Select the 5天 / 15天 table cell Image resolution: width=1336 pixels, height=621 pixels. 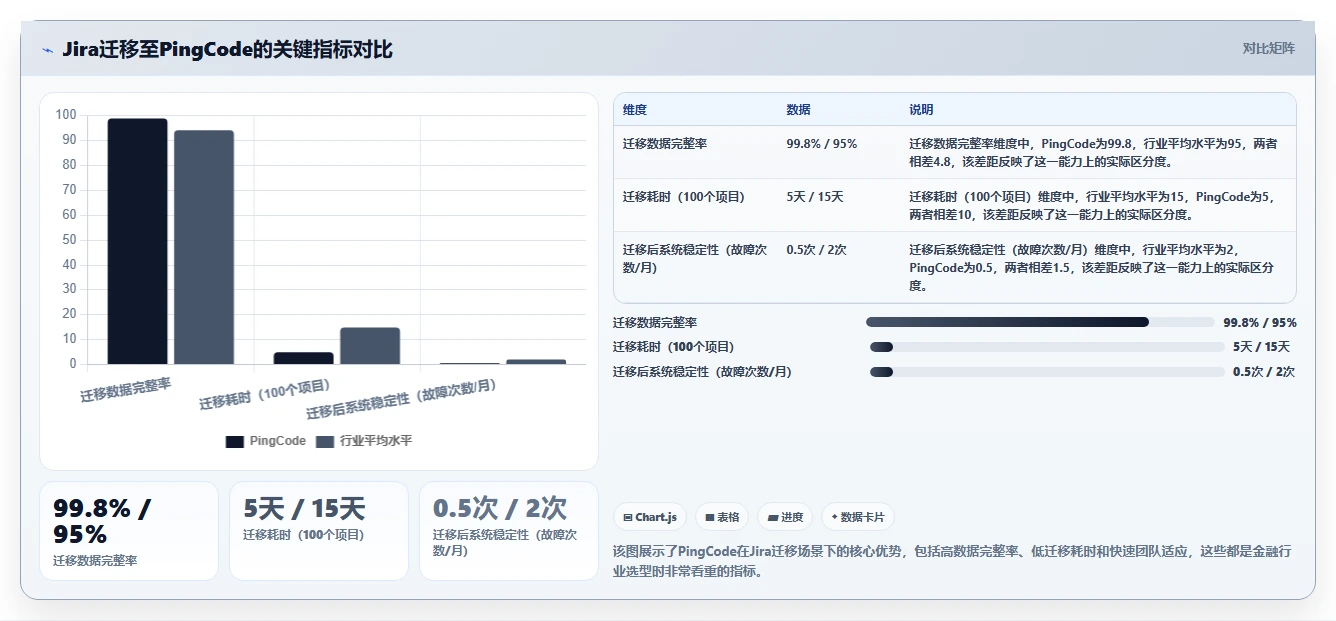815,197
